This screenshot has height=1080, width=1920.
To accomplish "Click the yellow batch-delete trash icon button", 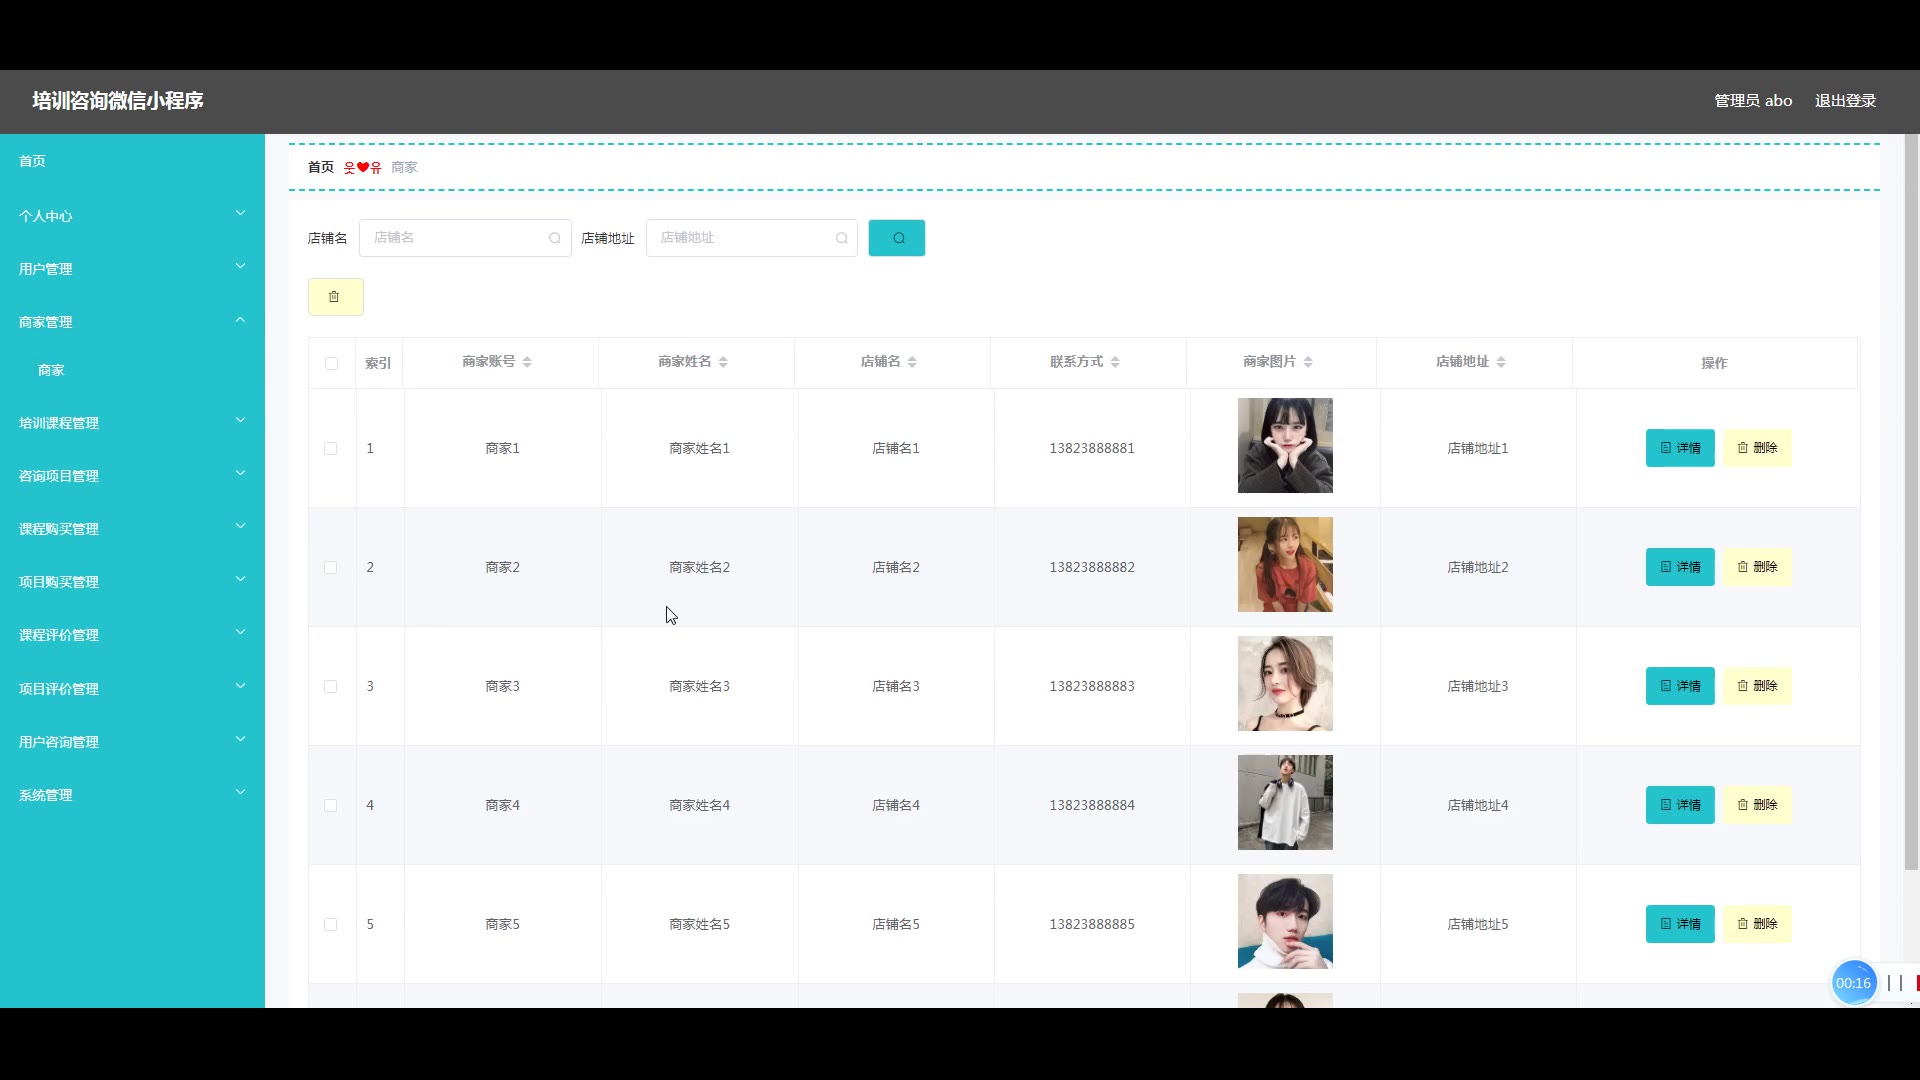I will 335,297.
